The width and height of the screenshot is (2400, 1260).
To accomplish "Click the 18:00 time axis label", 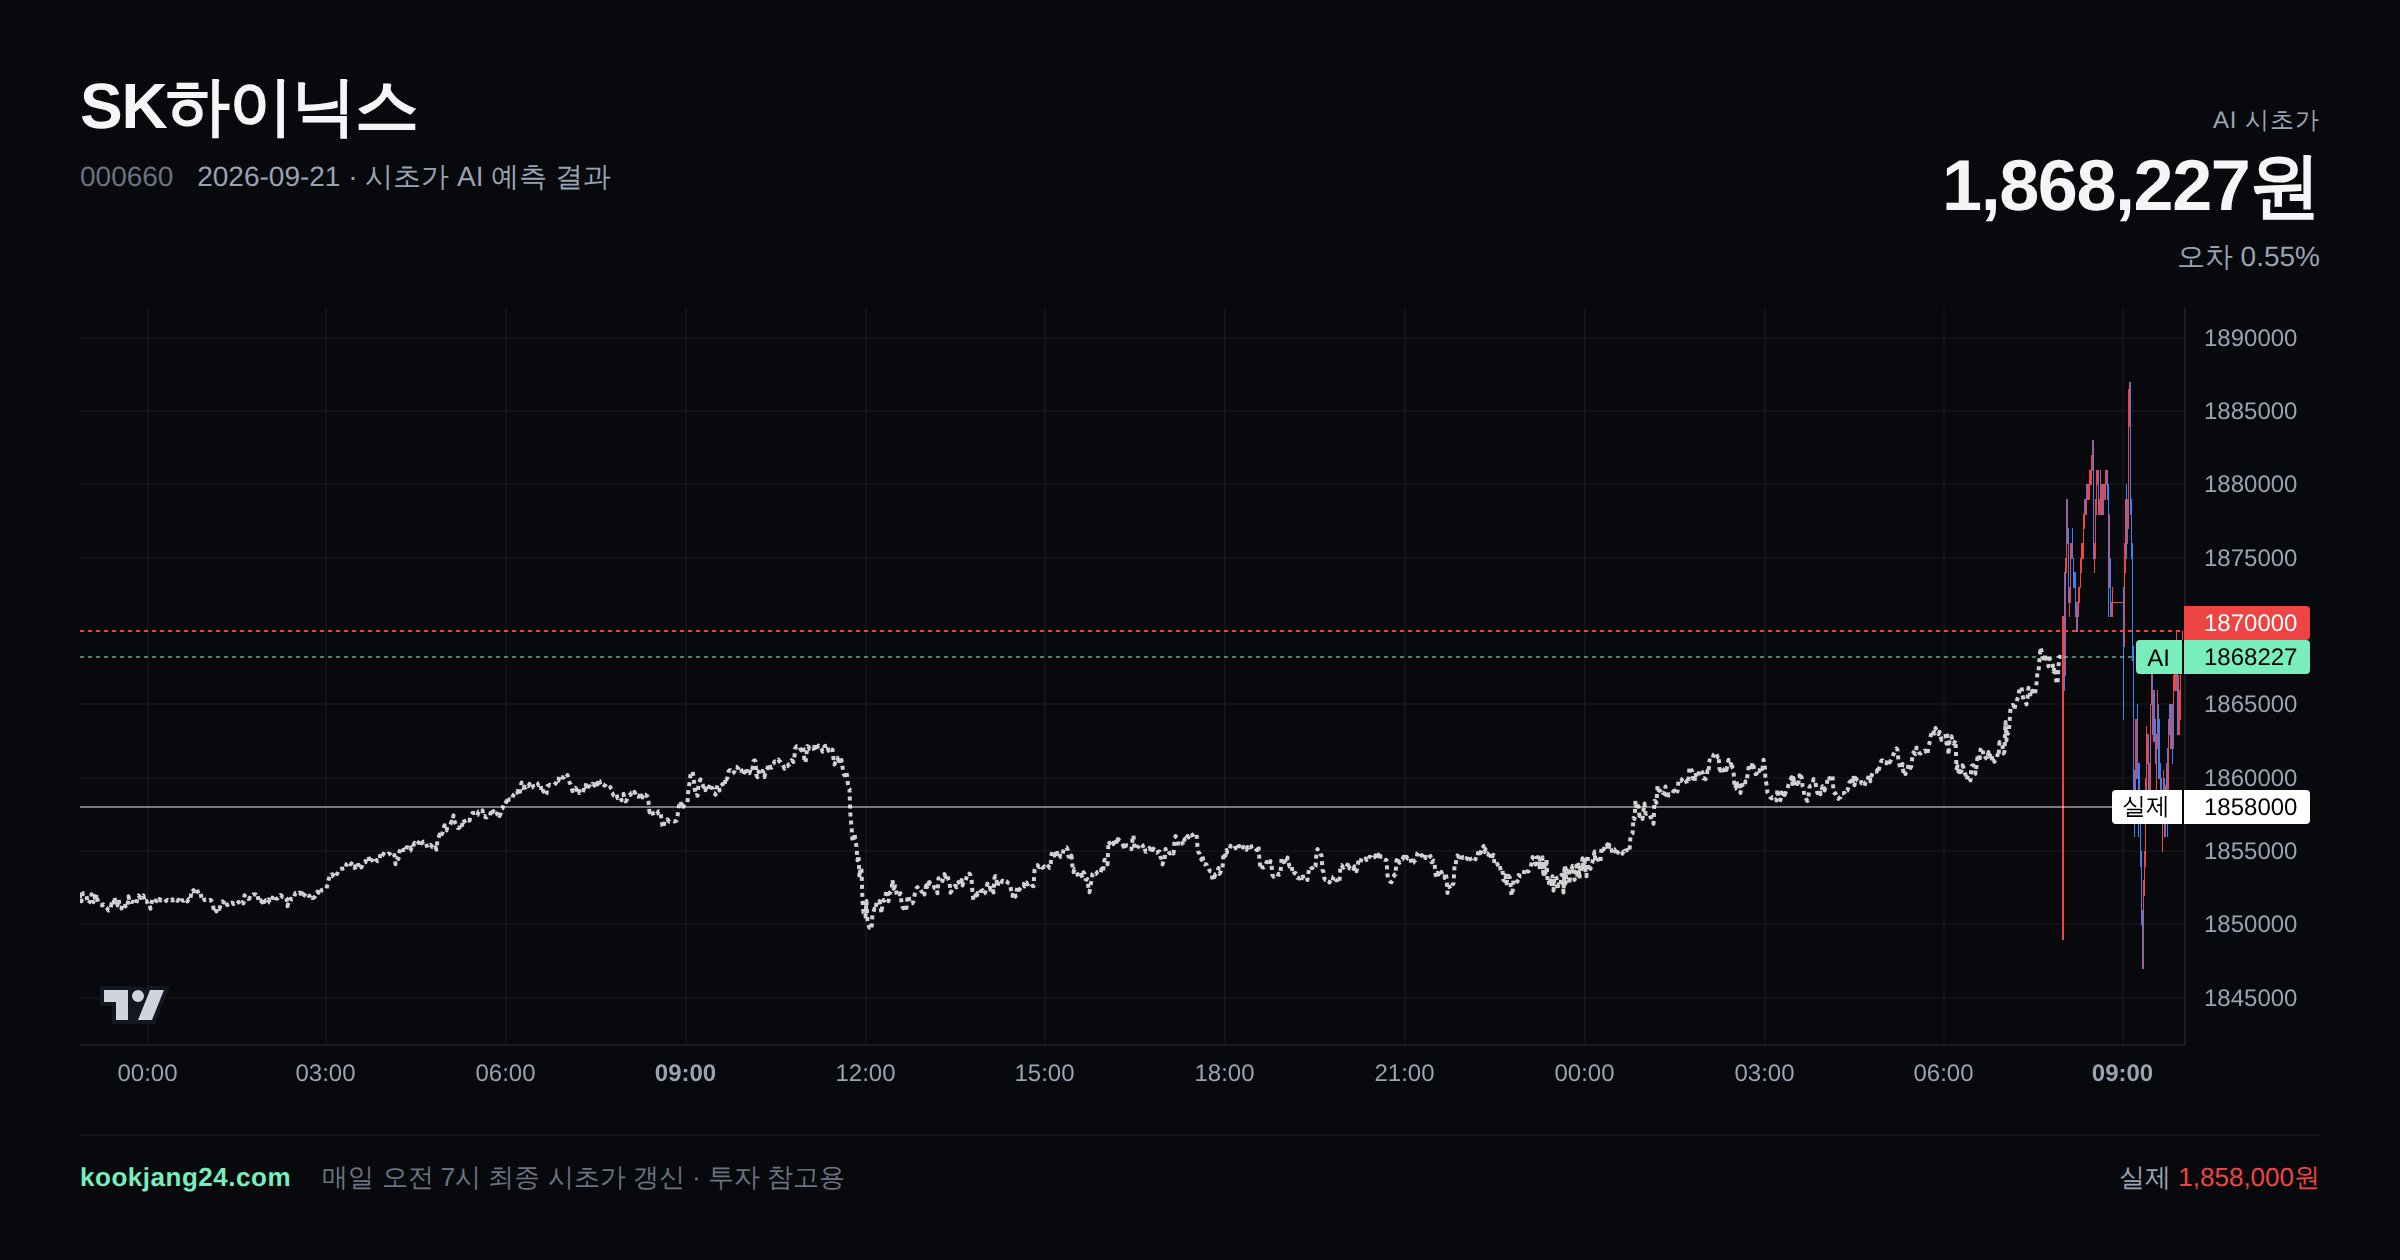I will coord(1224,1073).
